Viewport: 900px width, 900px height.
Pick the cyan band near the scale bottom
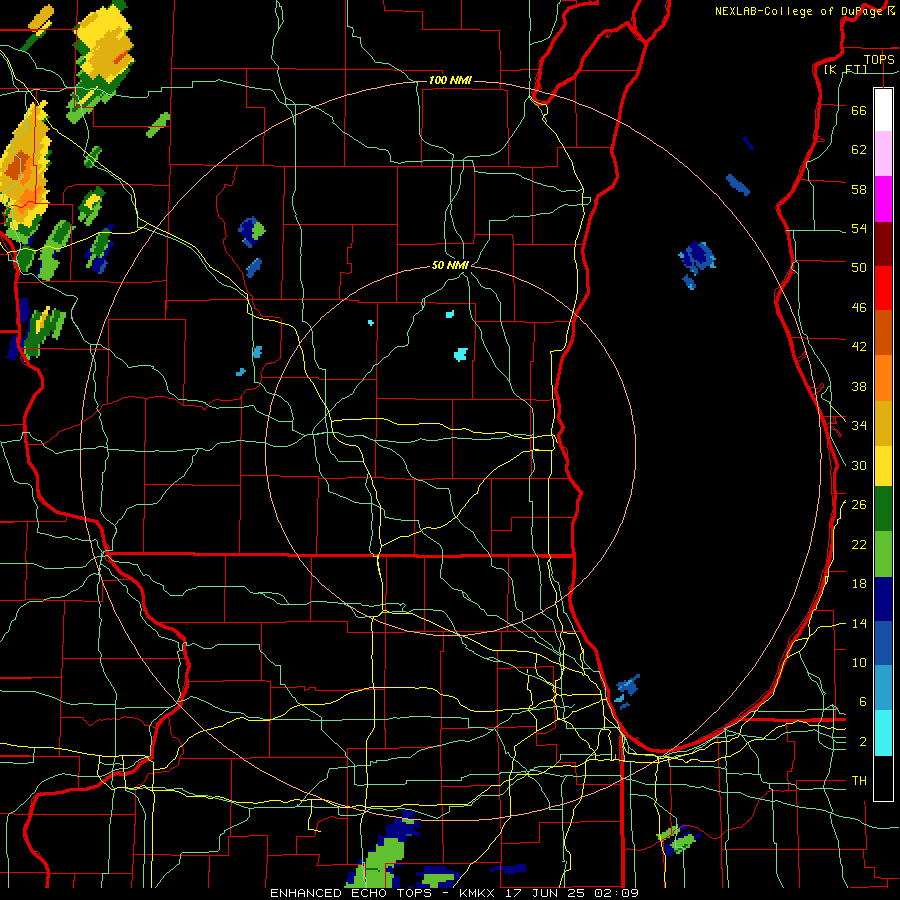coord(883,733)
